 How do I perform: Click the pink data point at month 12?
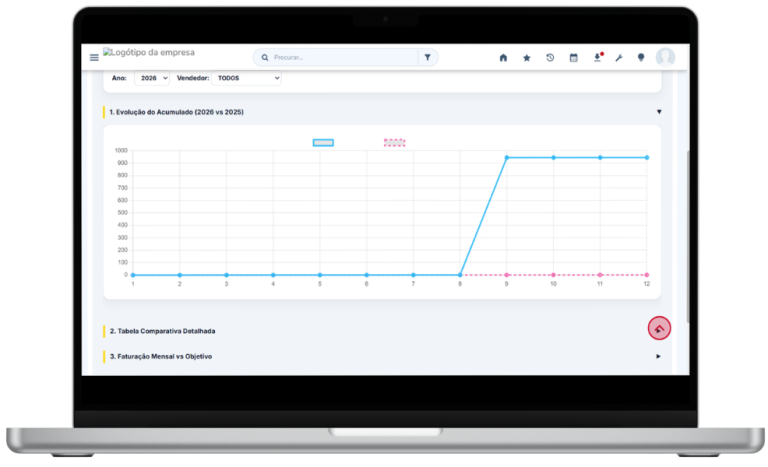(x=647, y=275)
